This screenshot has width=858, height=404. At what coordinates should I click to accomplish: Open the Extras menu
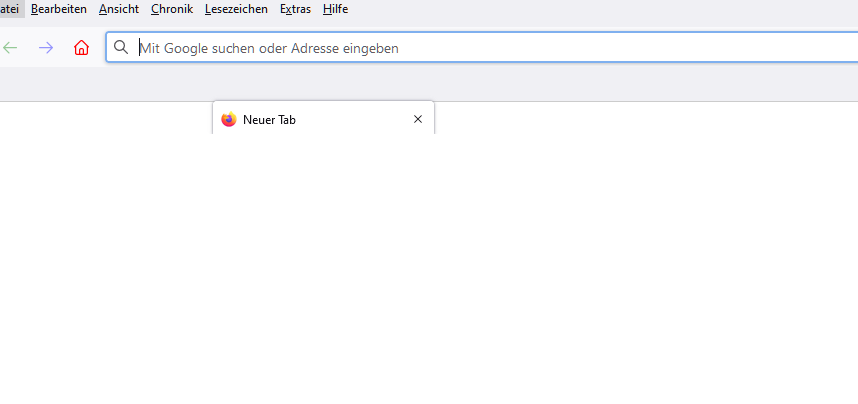(295, 9)
